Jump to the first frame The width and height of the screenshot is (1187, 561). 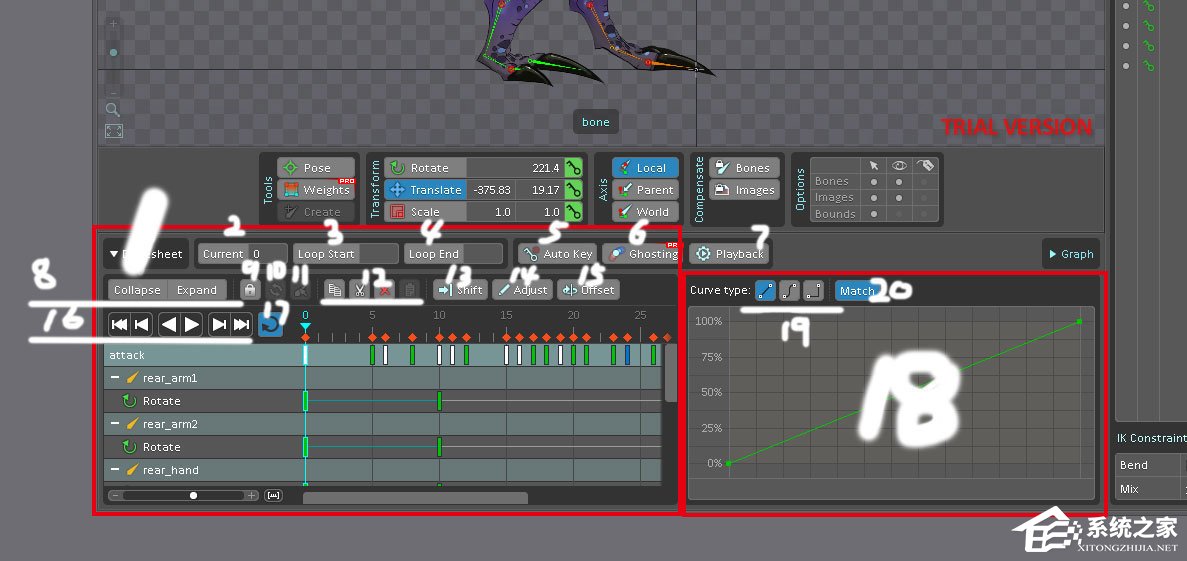119,325
